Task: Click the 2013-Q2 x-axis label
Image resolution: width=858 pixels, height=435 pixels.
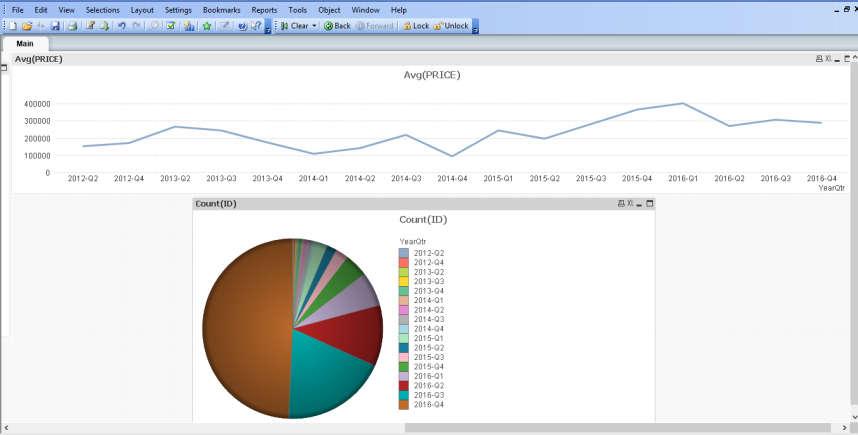Action: 175,178
